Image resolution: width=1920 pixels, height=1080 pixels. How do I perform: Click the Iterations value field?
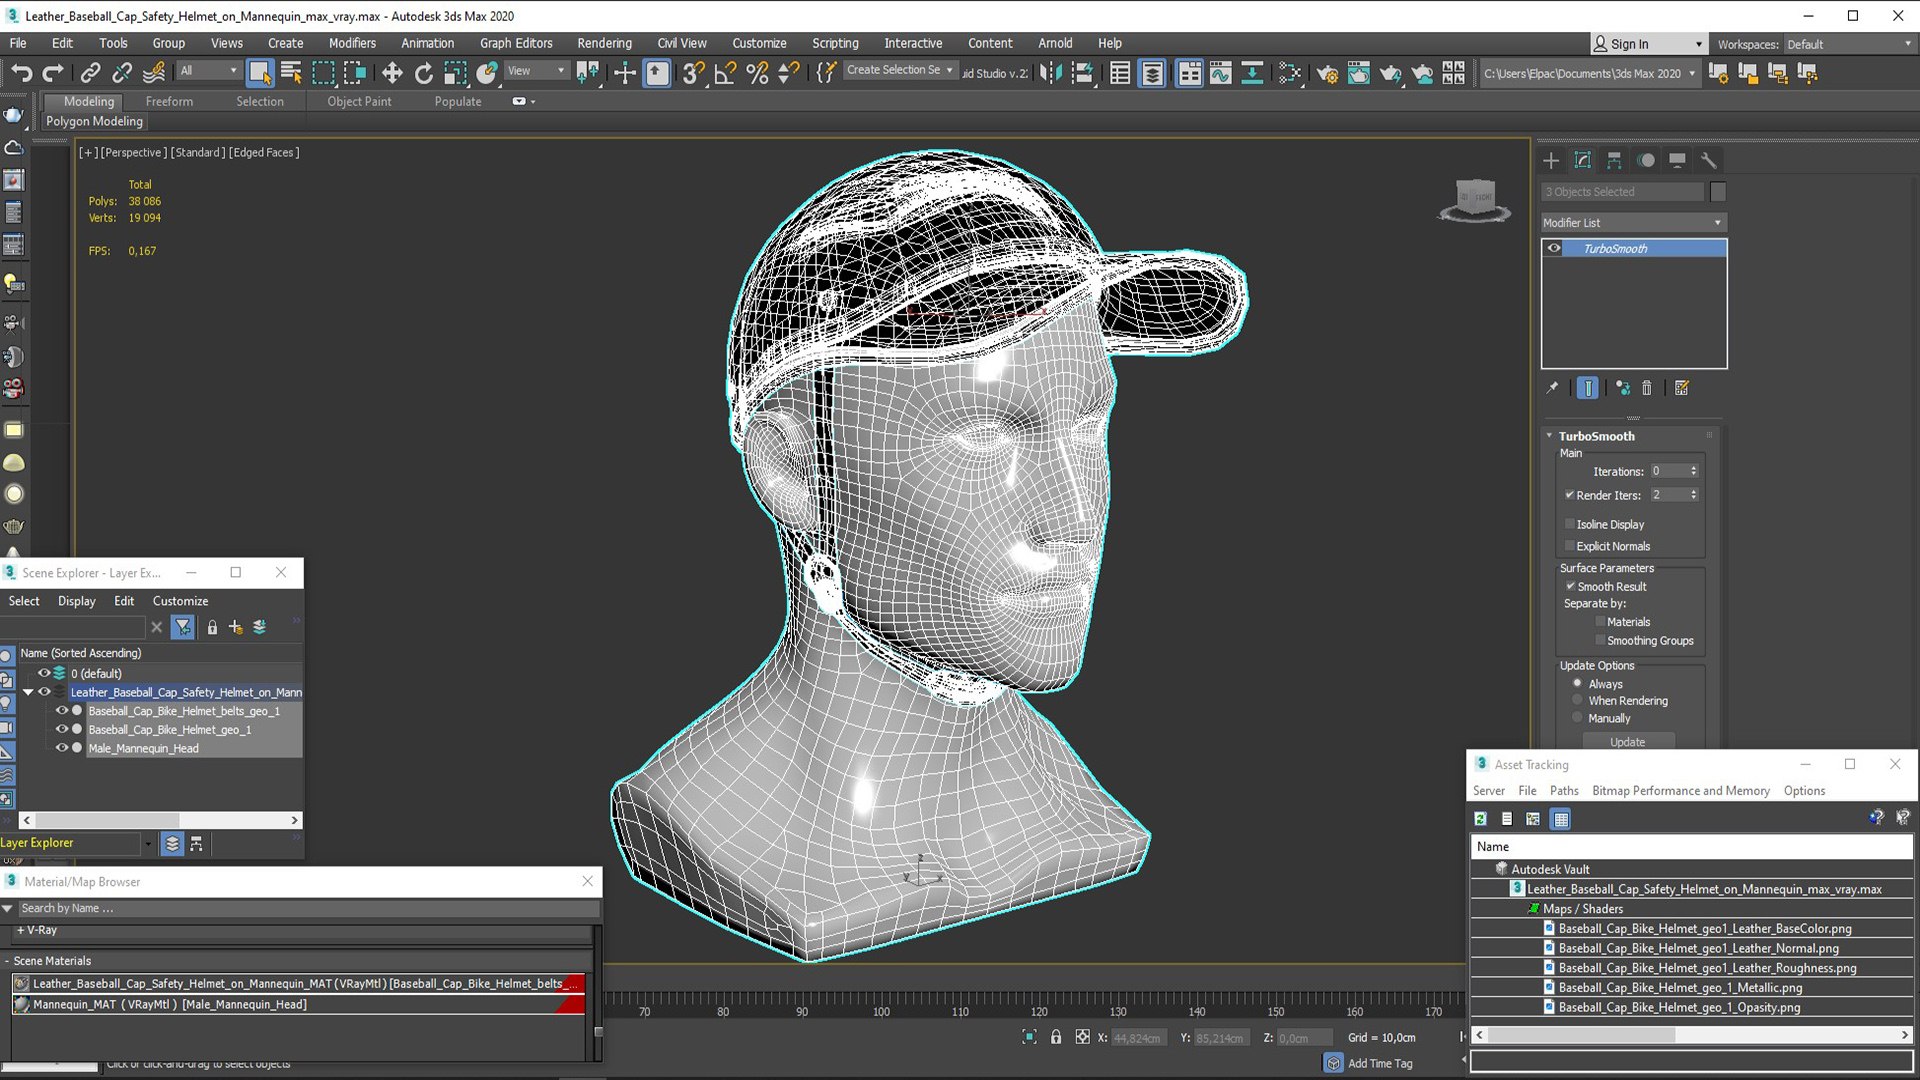[x=1668, y=471]
